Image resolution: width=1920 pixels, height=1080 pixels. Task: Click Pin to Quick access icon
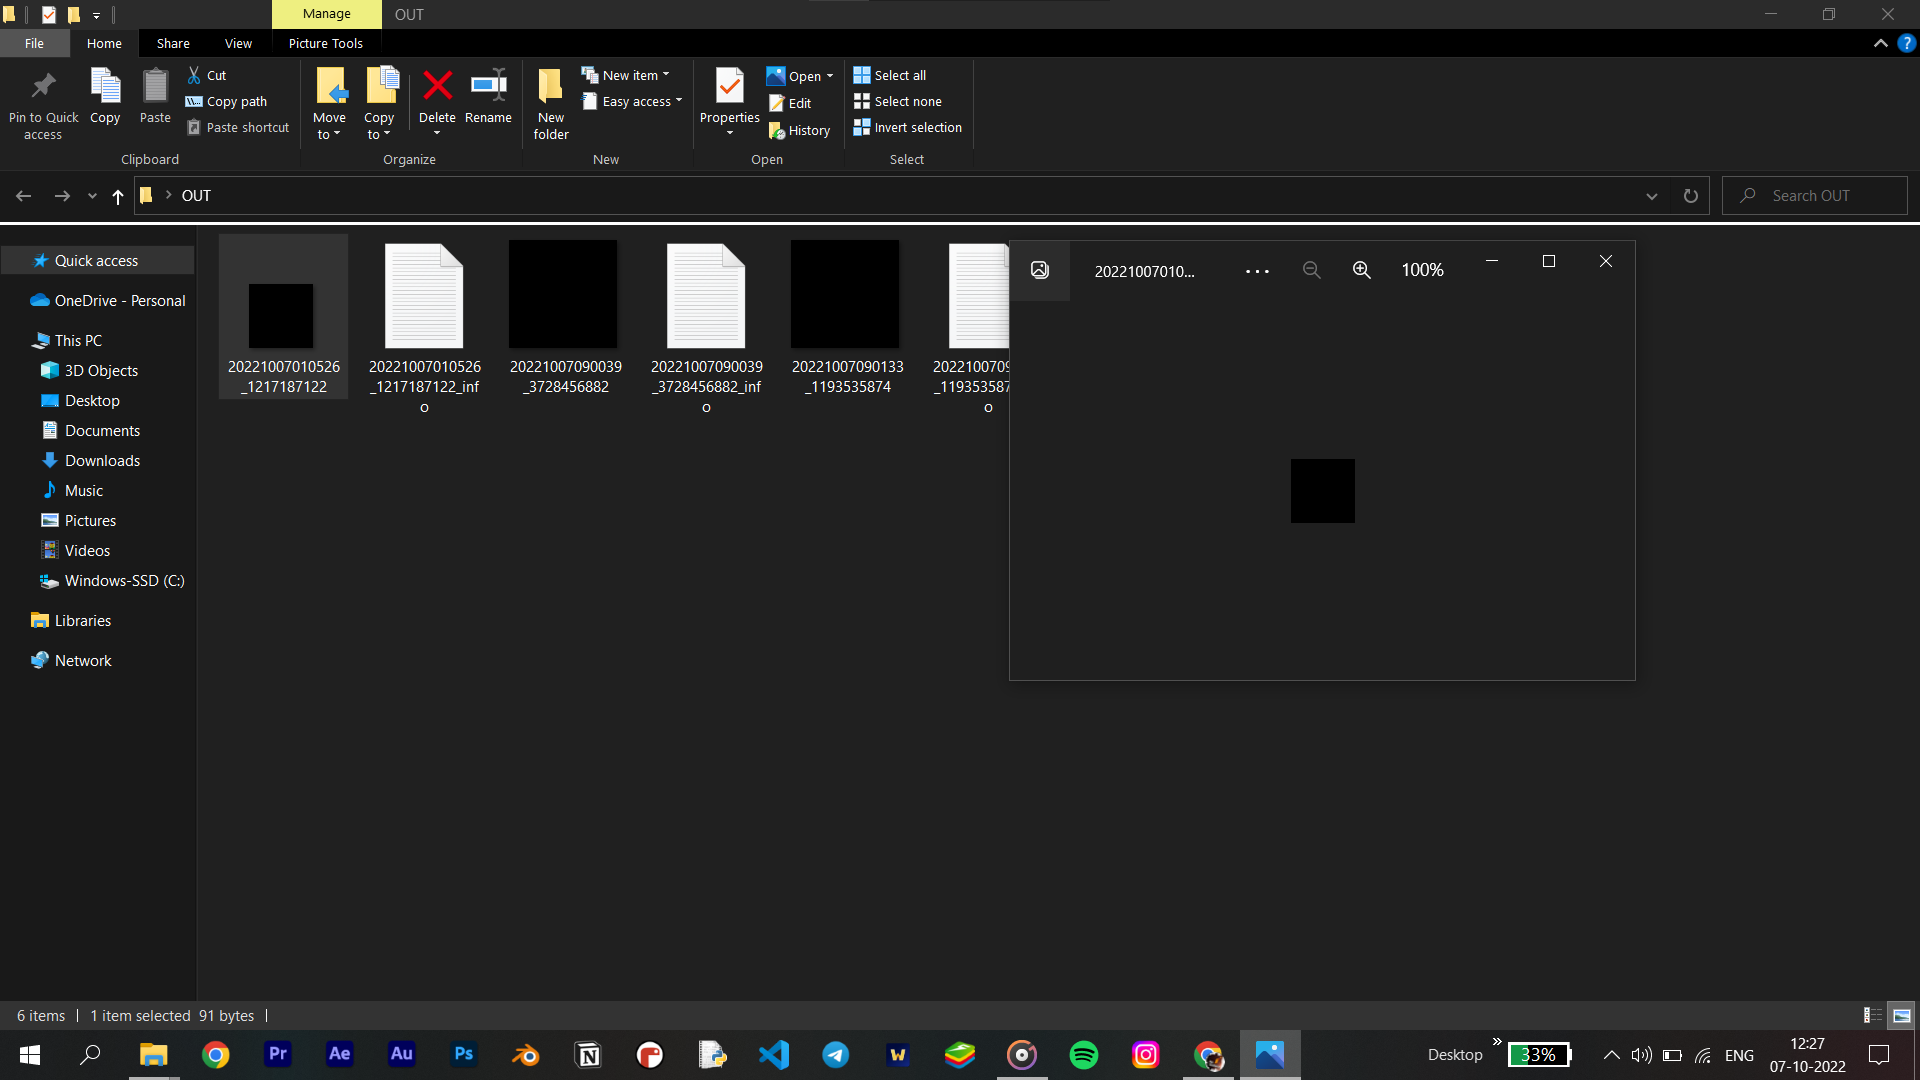(x=43, y=87)
